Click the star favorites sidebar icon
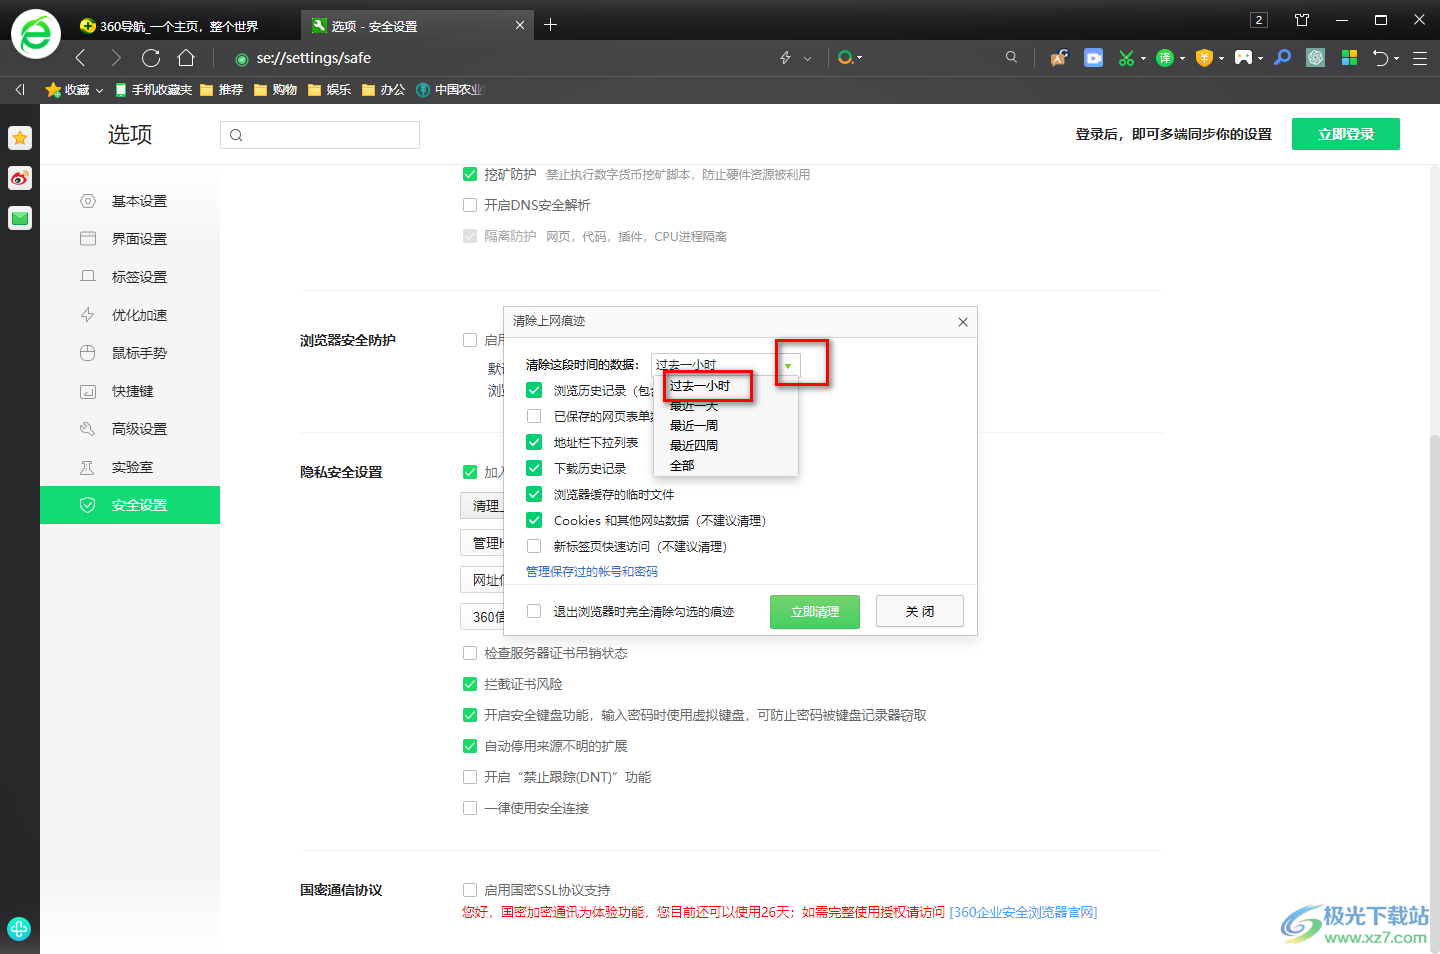The height and width of the screenshot is (954, 1440). (20, 138)
